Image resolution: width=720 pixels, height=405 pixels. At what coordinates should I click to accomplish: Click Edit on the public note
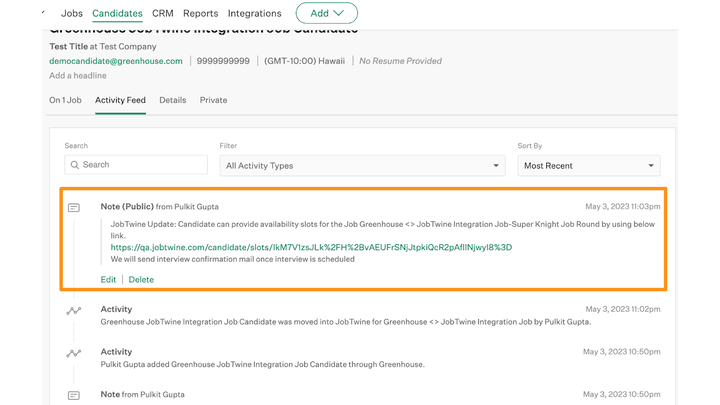pyautogui.click(x=109, y=279)
